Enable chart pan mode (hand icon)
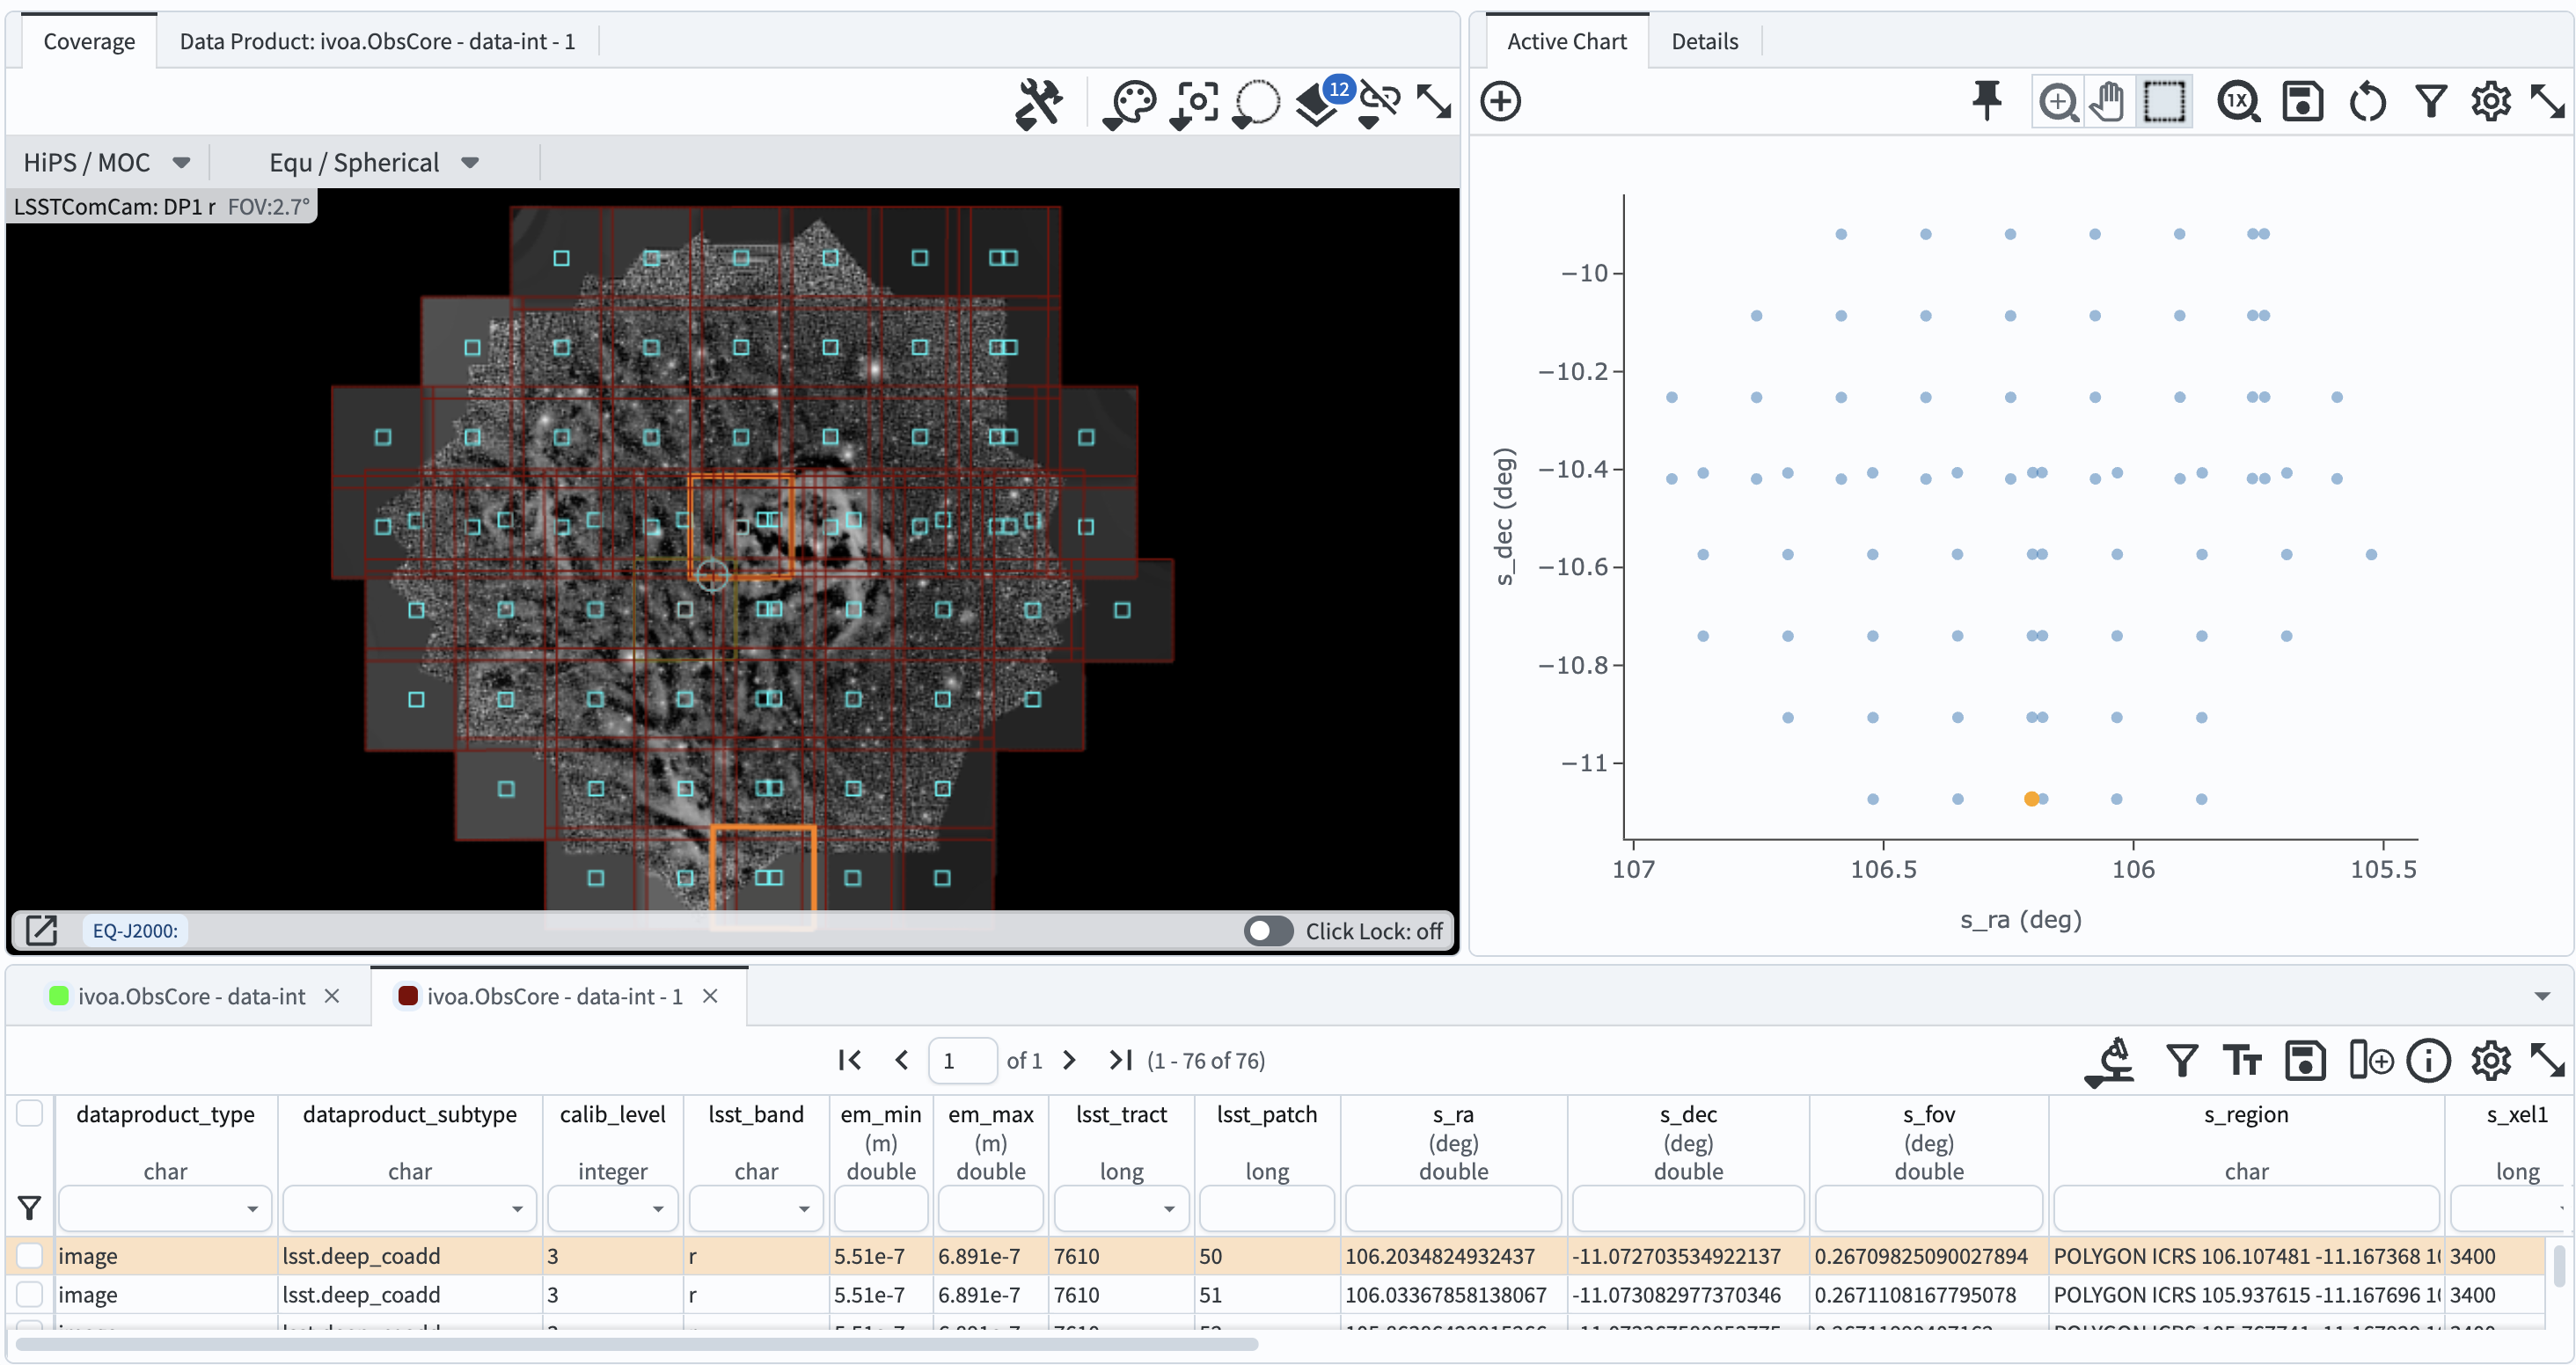 [x=2107, y=101]
